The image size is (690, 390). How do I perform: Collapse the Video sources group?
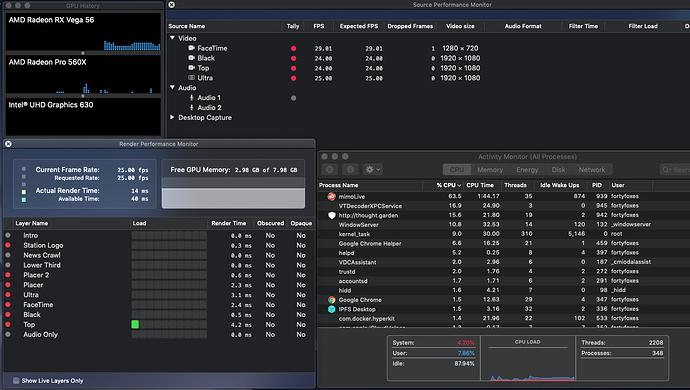click(x=172, y=38)
